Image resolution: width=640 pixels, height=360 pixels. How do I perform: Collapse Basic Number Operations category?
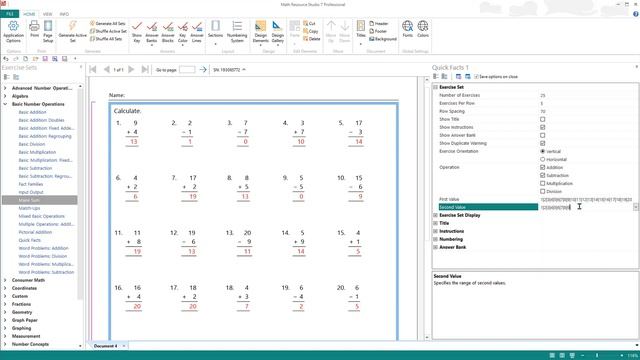[5, 104]
